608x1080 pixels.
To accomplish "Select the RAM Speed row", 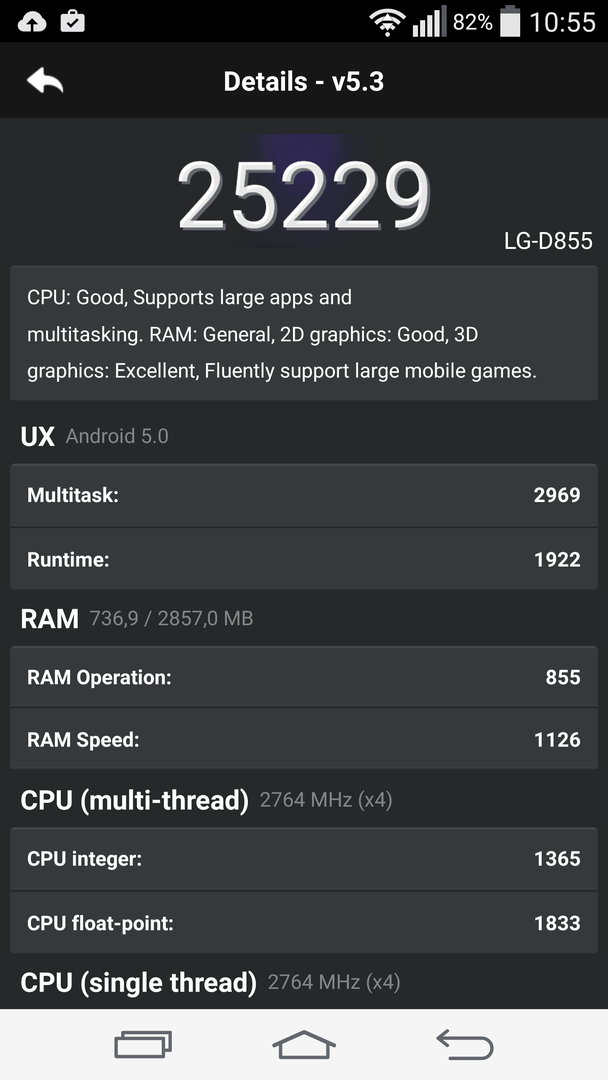I will pyautogui.click(x=304, y=739).
